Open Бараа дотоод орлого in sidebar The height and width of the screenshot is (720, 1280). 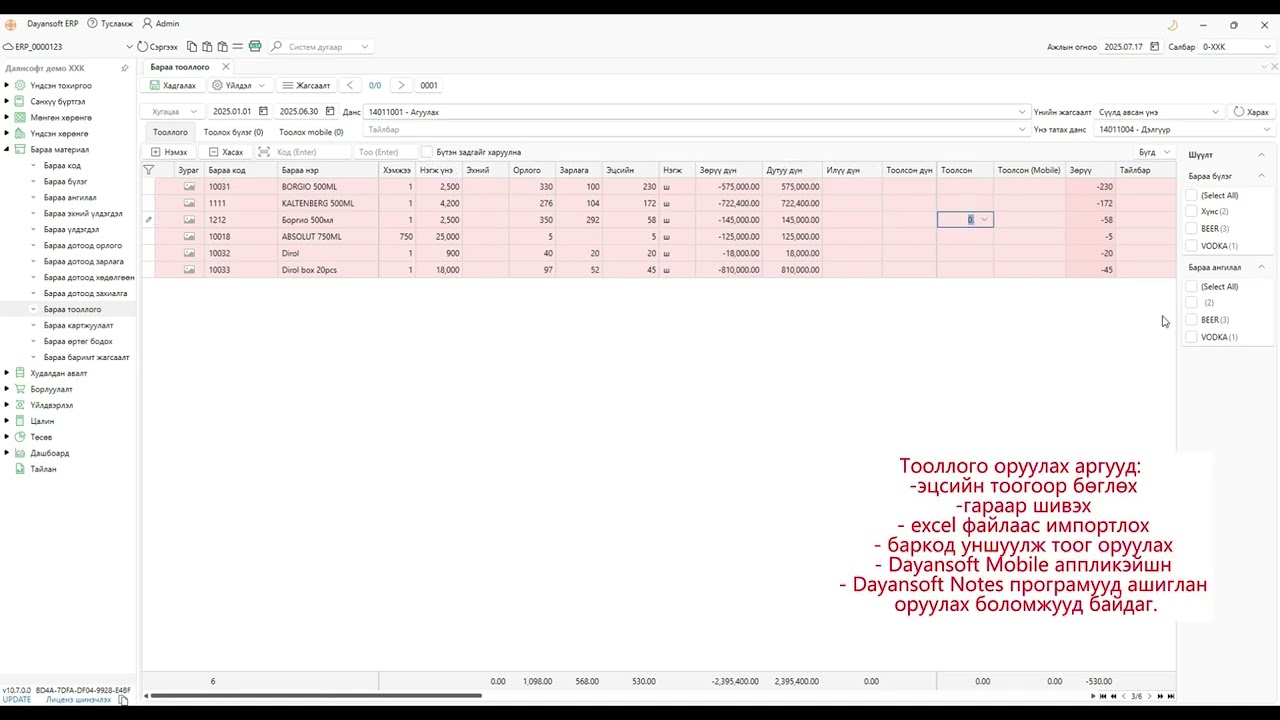click(x=83, y=246)
